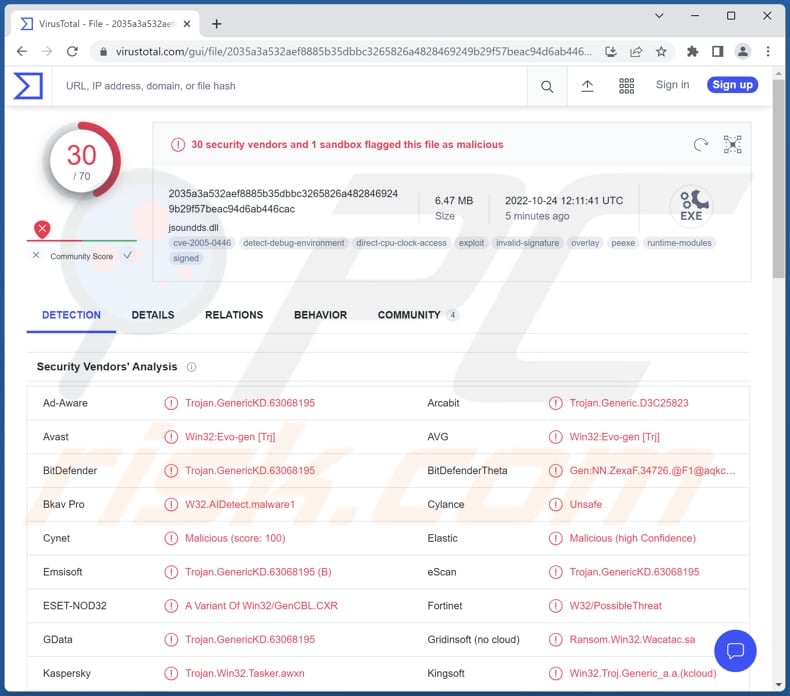Viewport: 790px width, 696px height.
Task: Click the install app icon in address bar
Action: pos(611,51)
